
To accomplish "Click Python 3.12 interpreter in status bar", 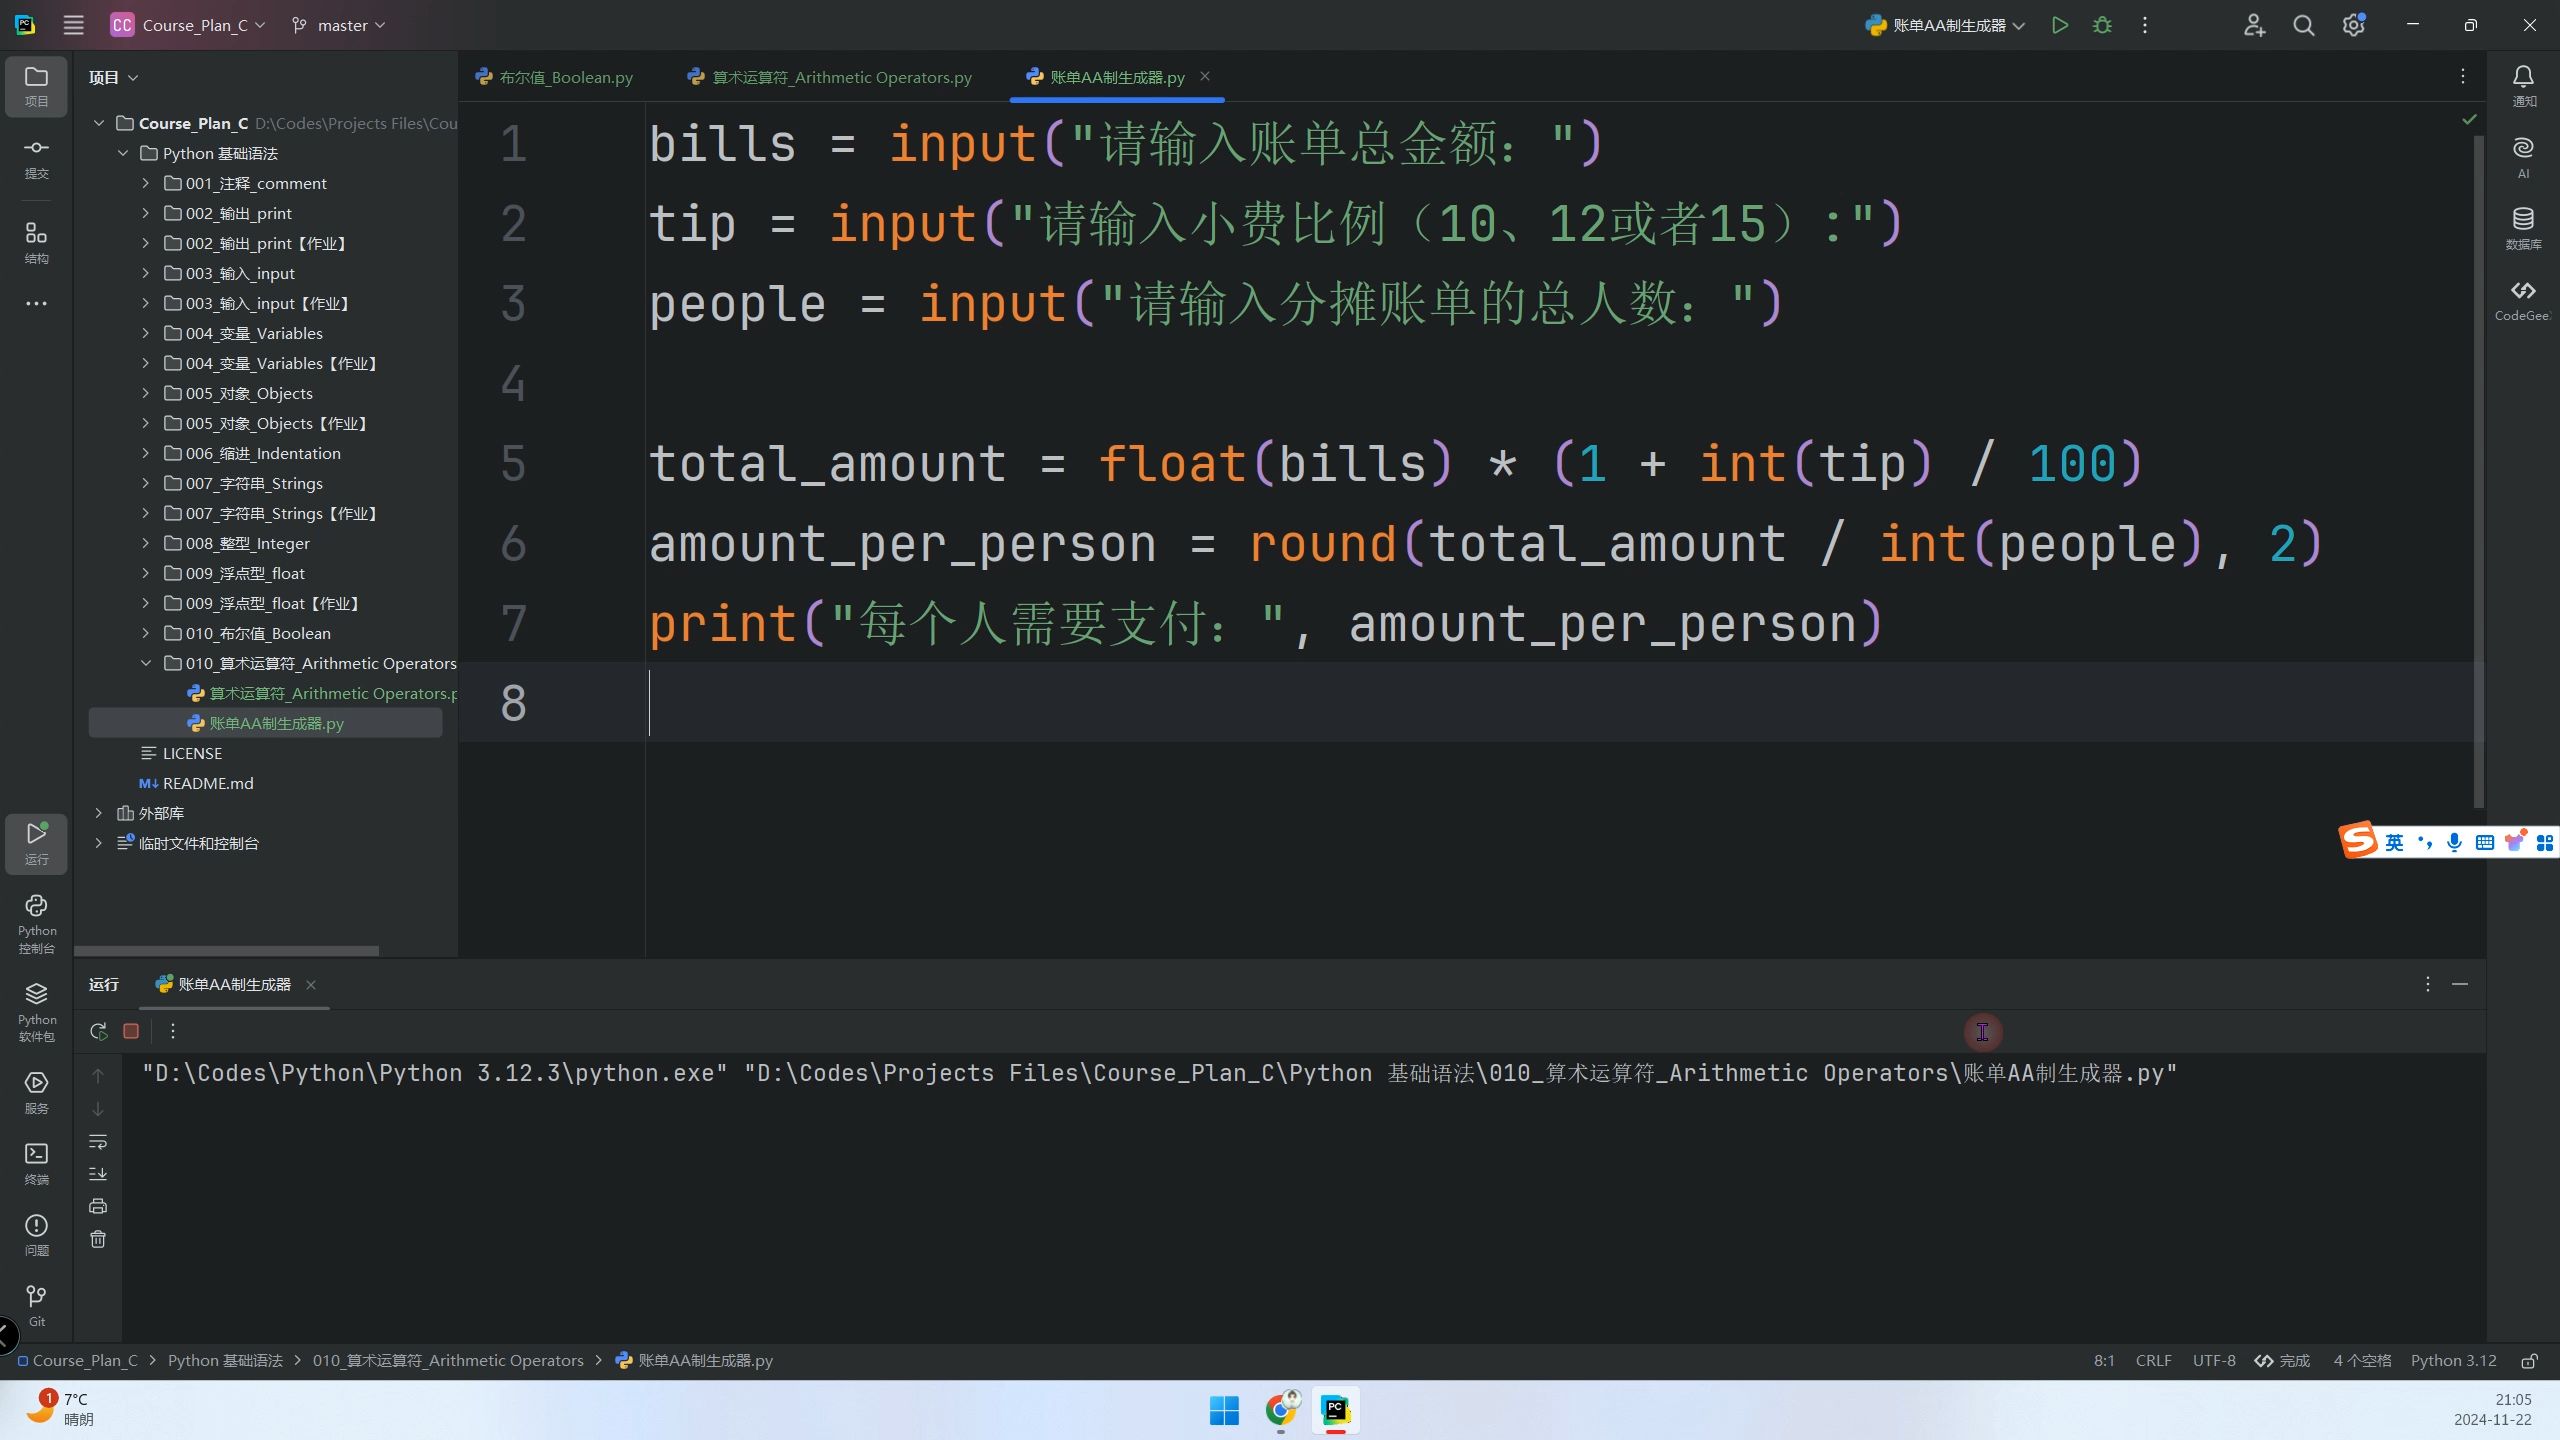I will [2453, 1361].
